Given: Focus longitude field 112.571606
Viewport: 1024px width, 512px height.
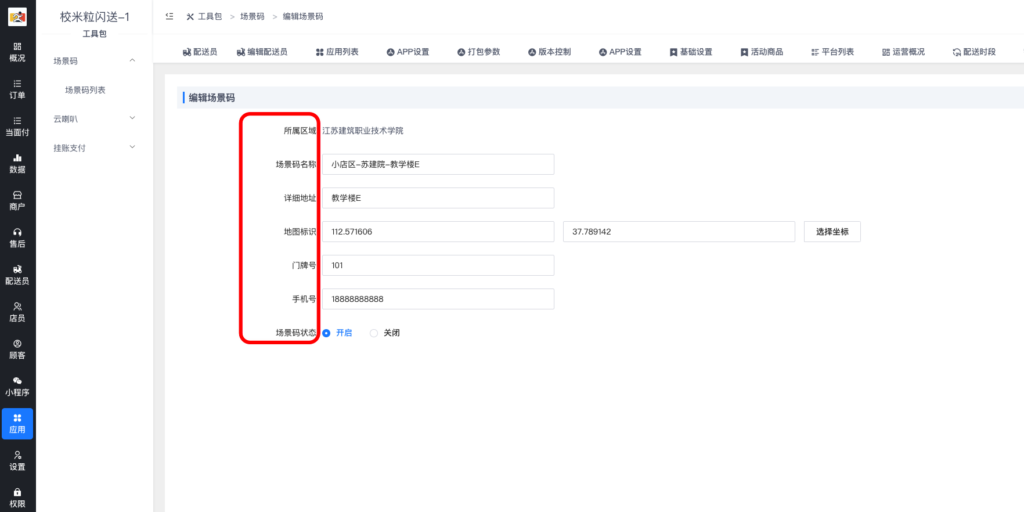Looking at the screenshot, I should (438, 232).
